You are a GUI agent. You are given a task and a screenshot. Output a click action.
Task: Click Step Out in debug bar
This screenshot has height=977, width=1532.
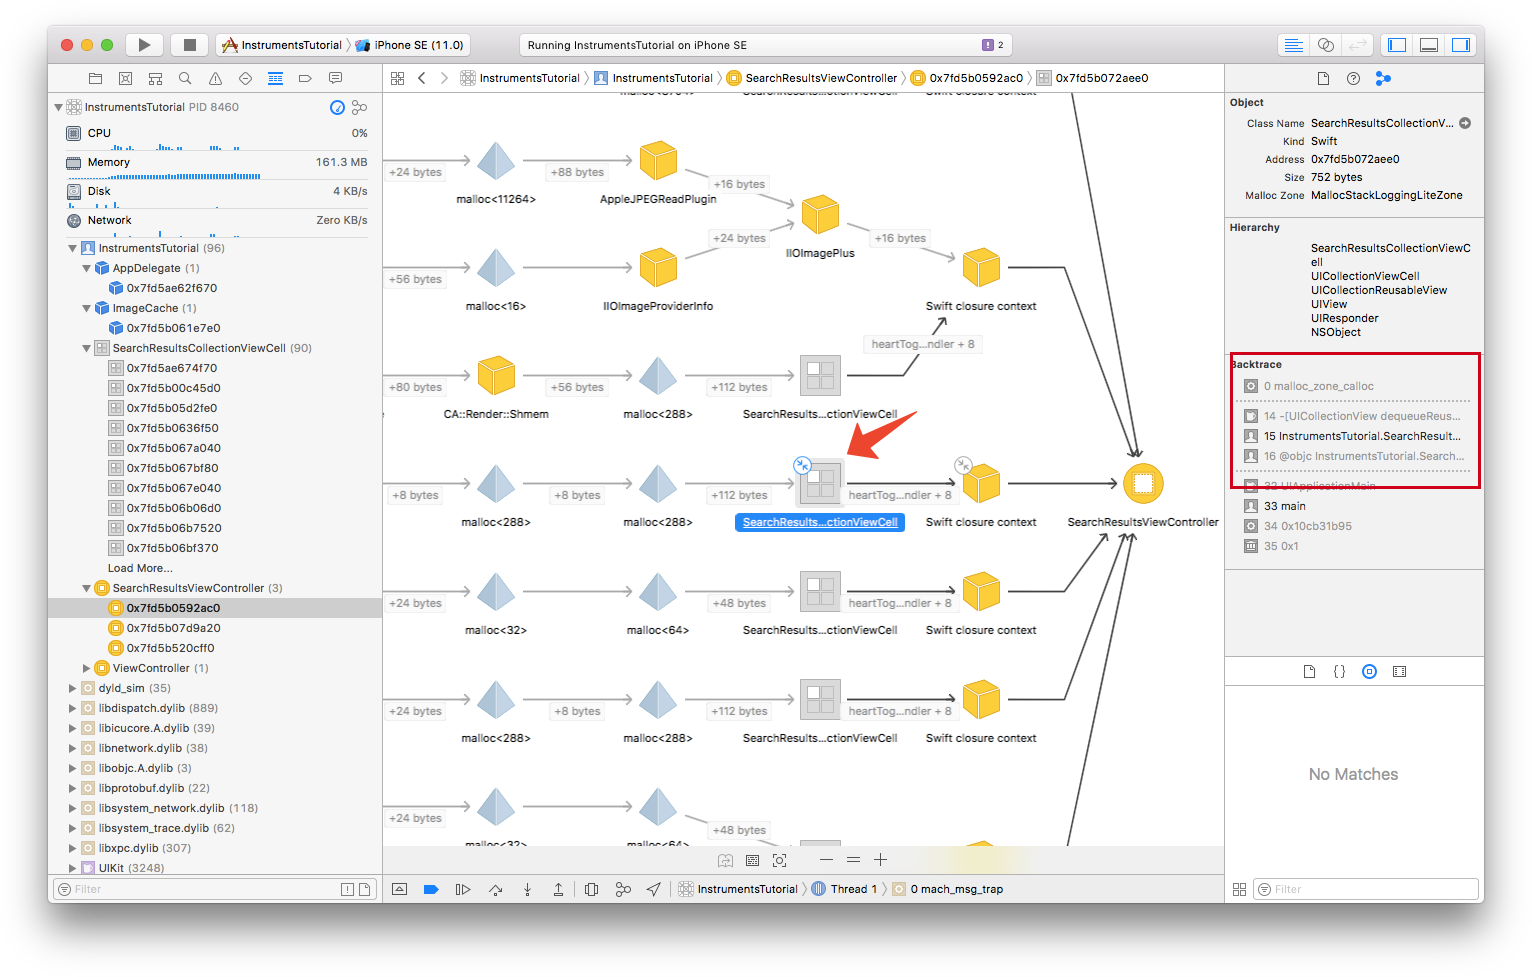click(558, 889)
